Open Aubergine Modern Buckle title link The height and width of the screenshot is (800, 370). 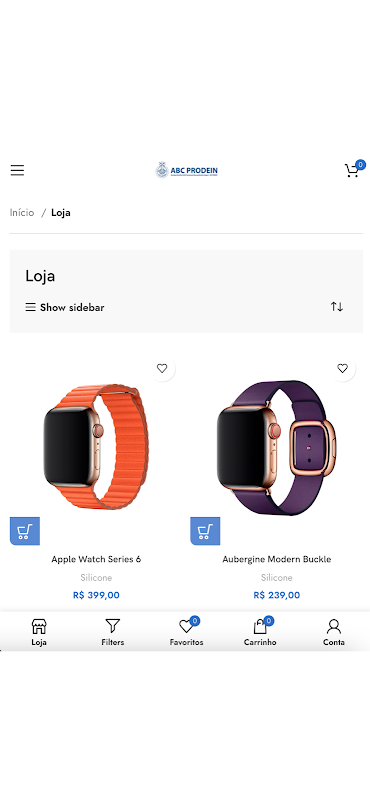pyautogui.click(x=277, y=559)
